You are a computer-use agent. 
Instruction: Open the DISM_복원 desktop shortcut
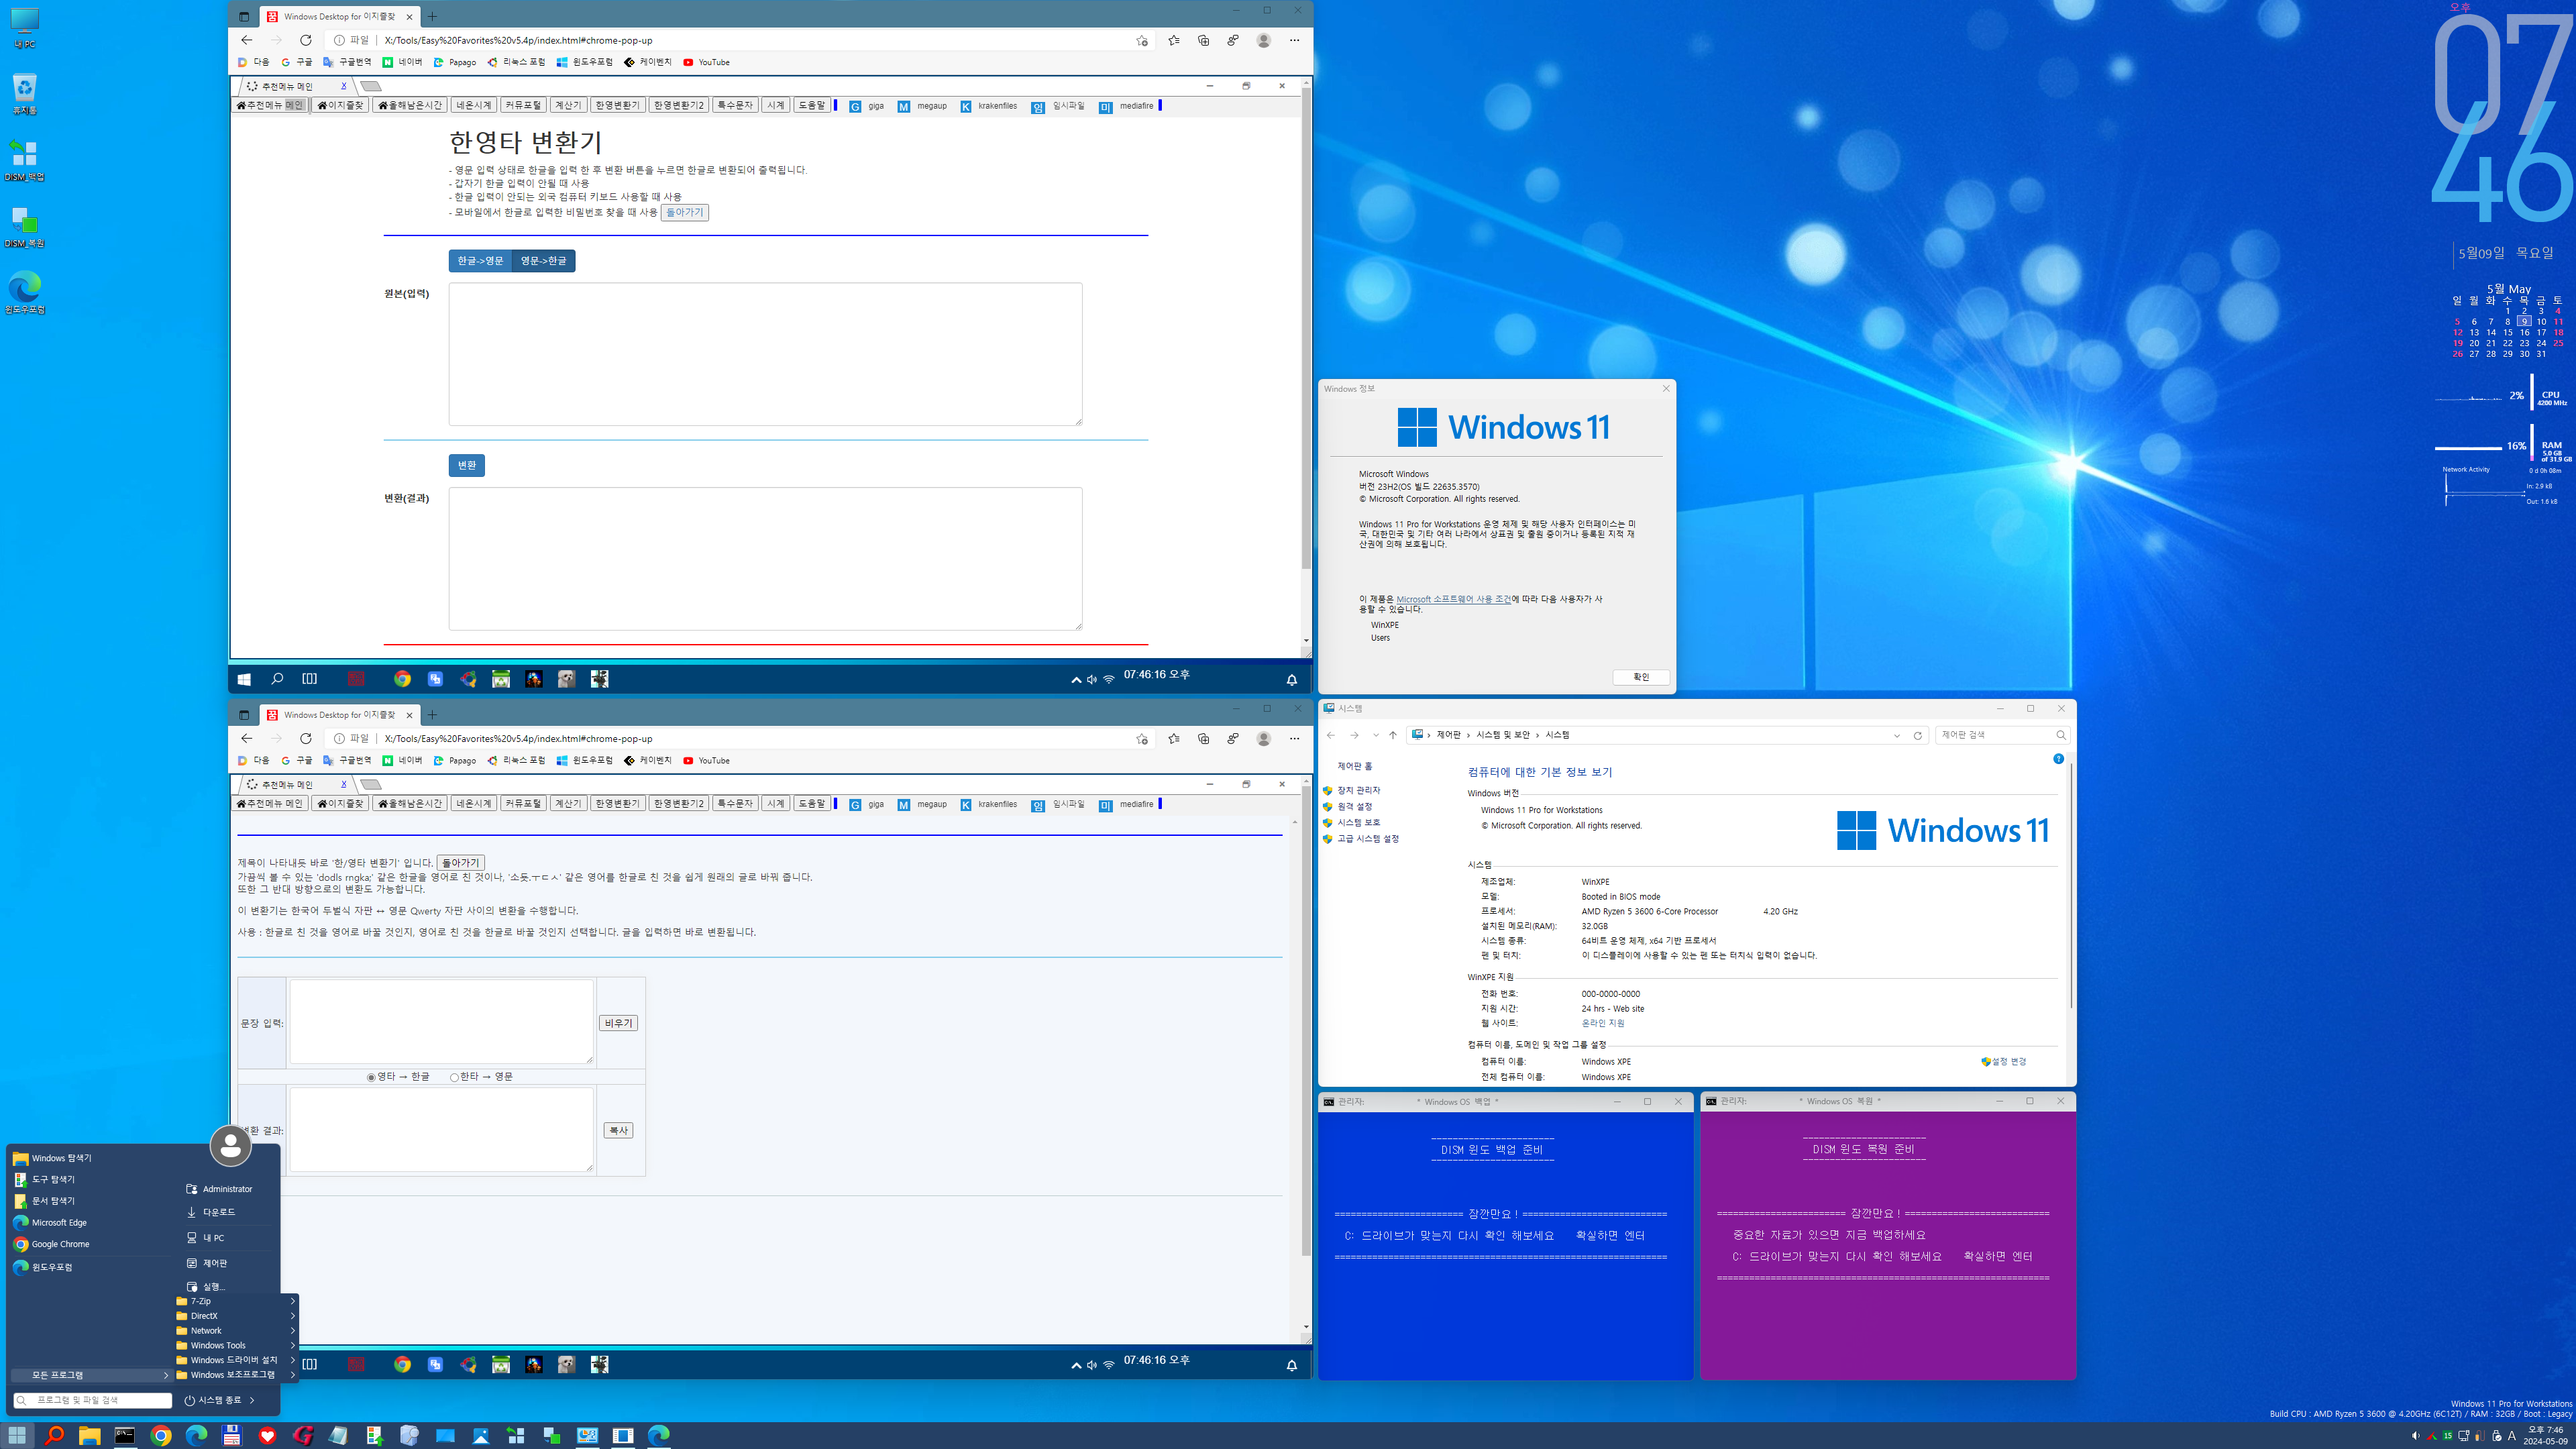24,227
